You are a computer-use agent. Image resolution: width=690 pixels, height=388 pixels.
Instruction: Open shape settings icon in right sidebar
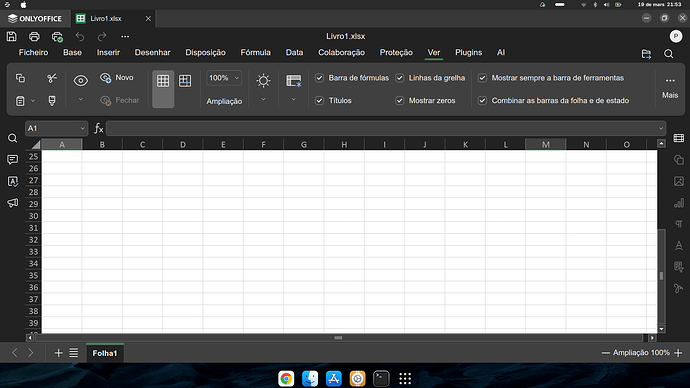click(679, 160)
